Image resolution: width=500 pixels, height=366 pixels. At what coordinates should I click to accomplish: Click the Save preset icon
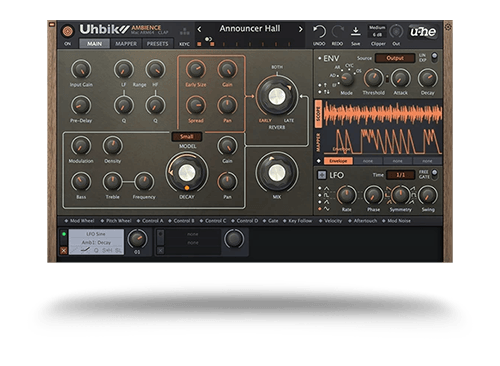pos(355,32)
